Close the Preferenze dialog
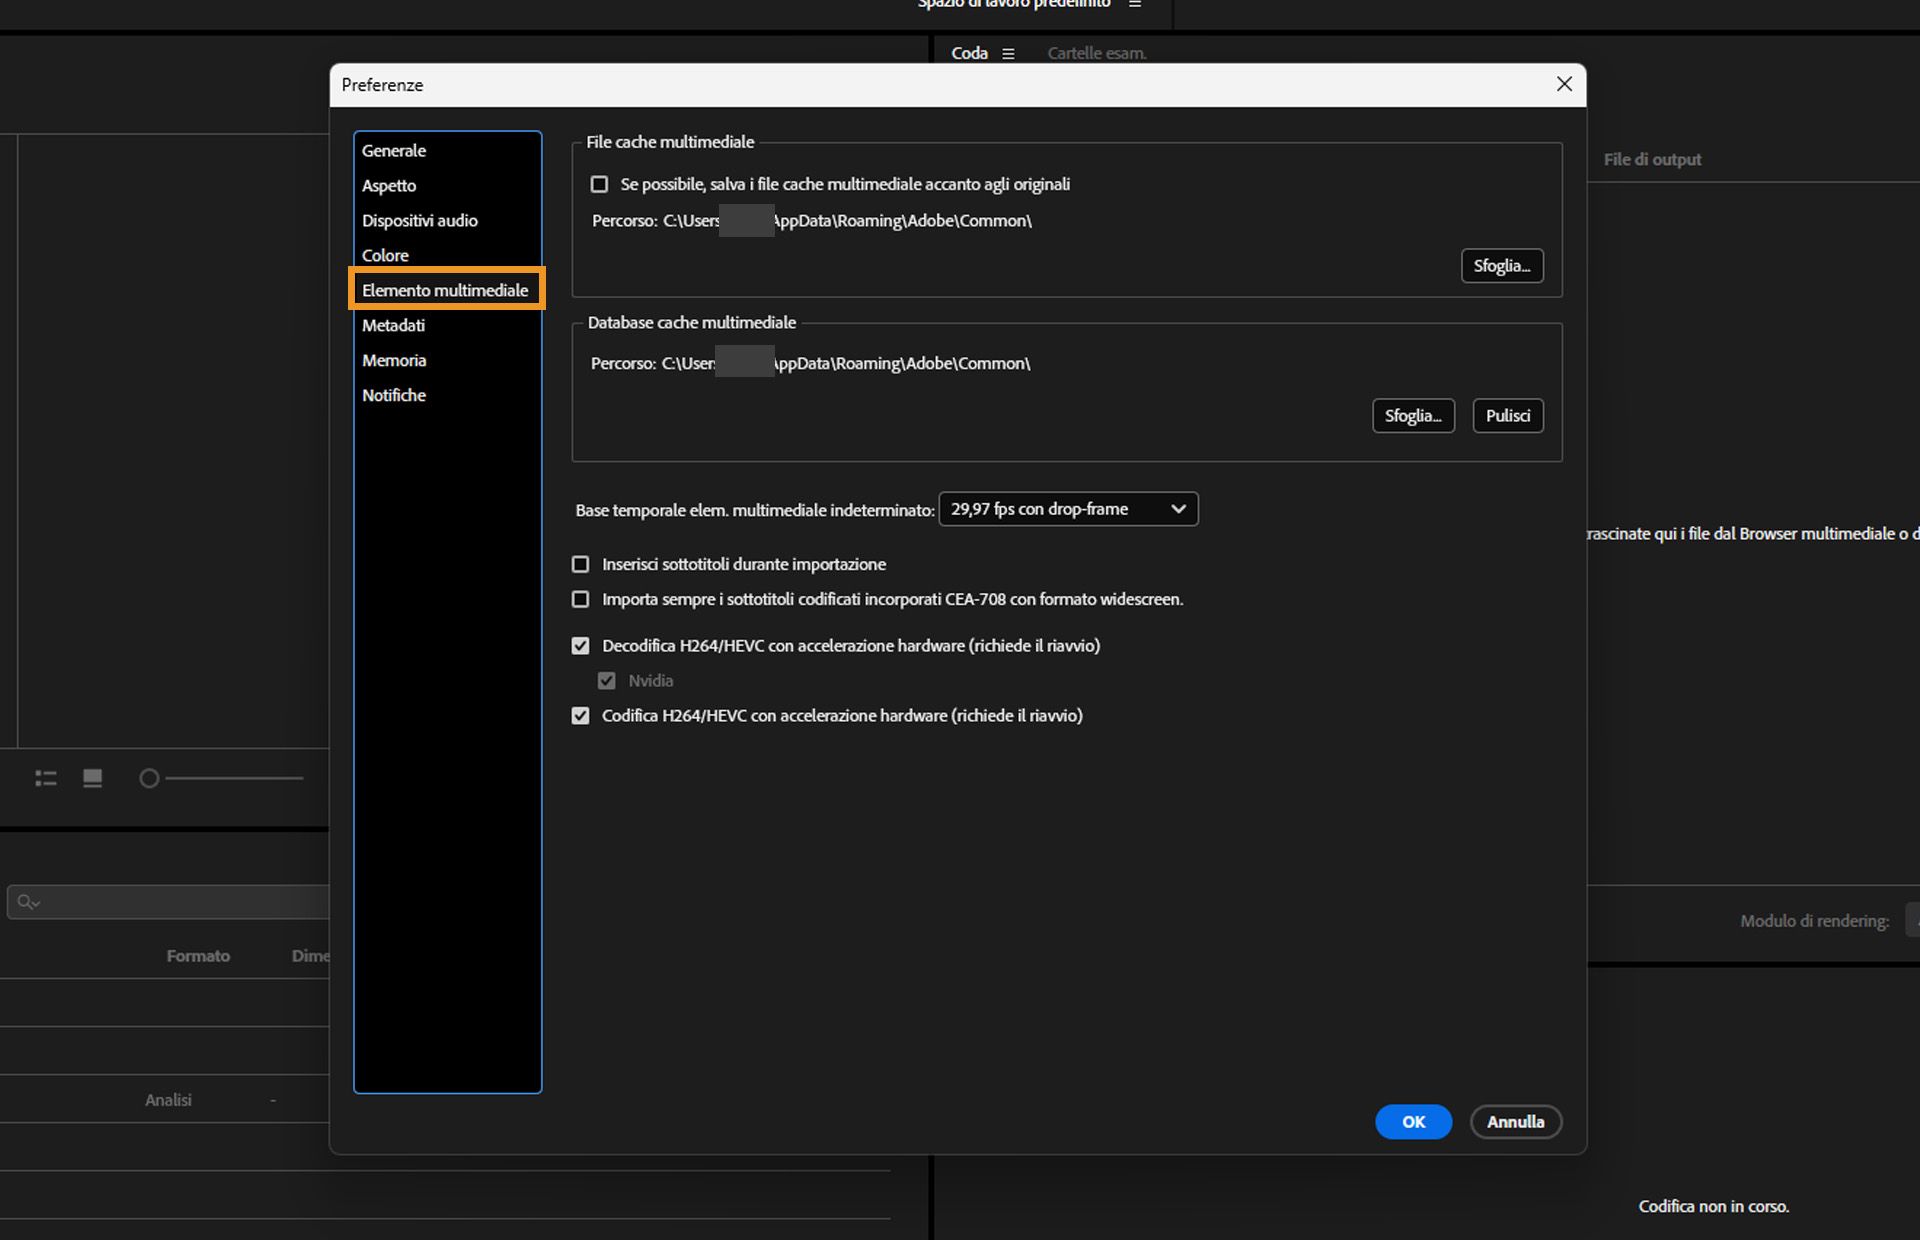 [x=1564, y=84]
